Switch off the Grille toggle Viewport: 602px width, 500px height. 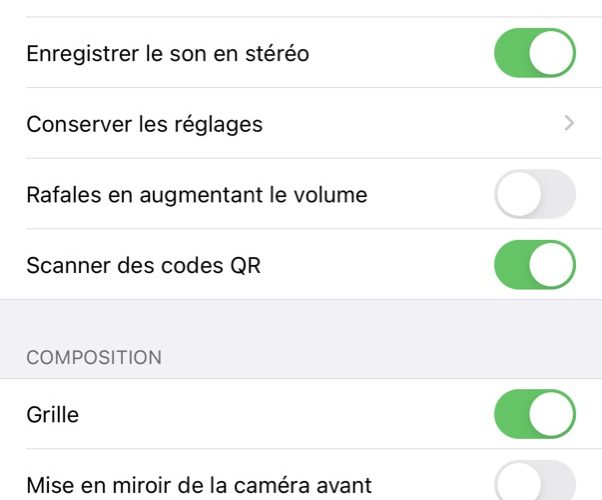pyautogui.click(x=535, y=414)
